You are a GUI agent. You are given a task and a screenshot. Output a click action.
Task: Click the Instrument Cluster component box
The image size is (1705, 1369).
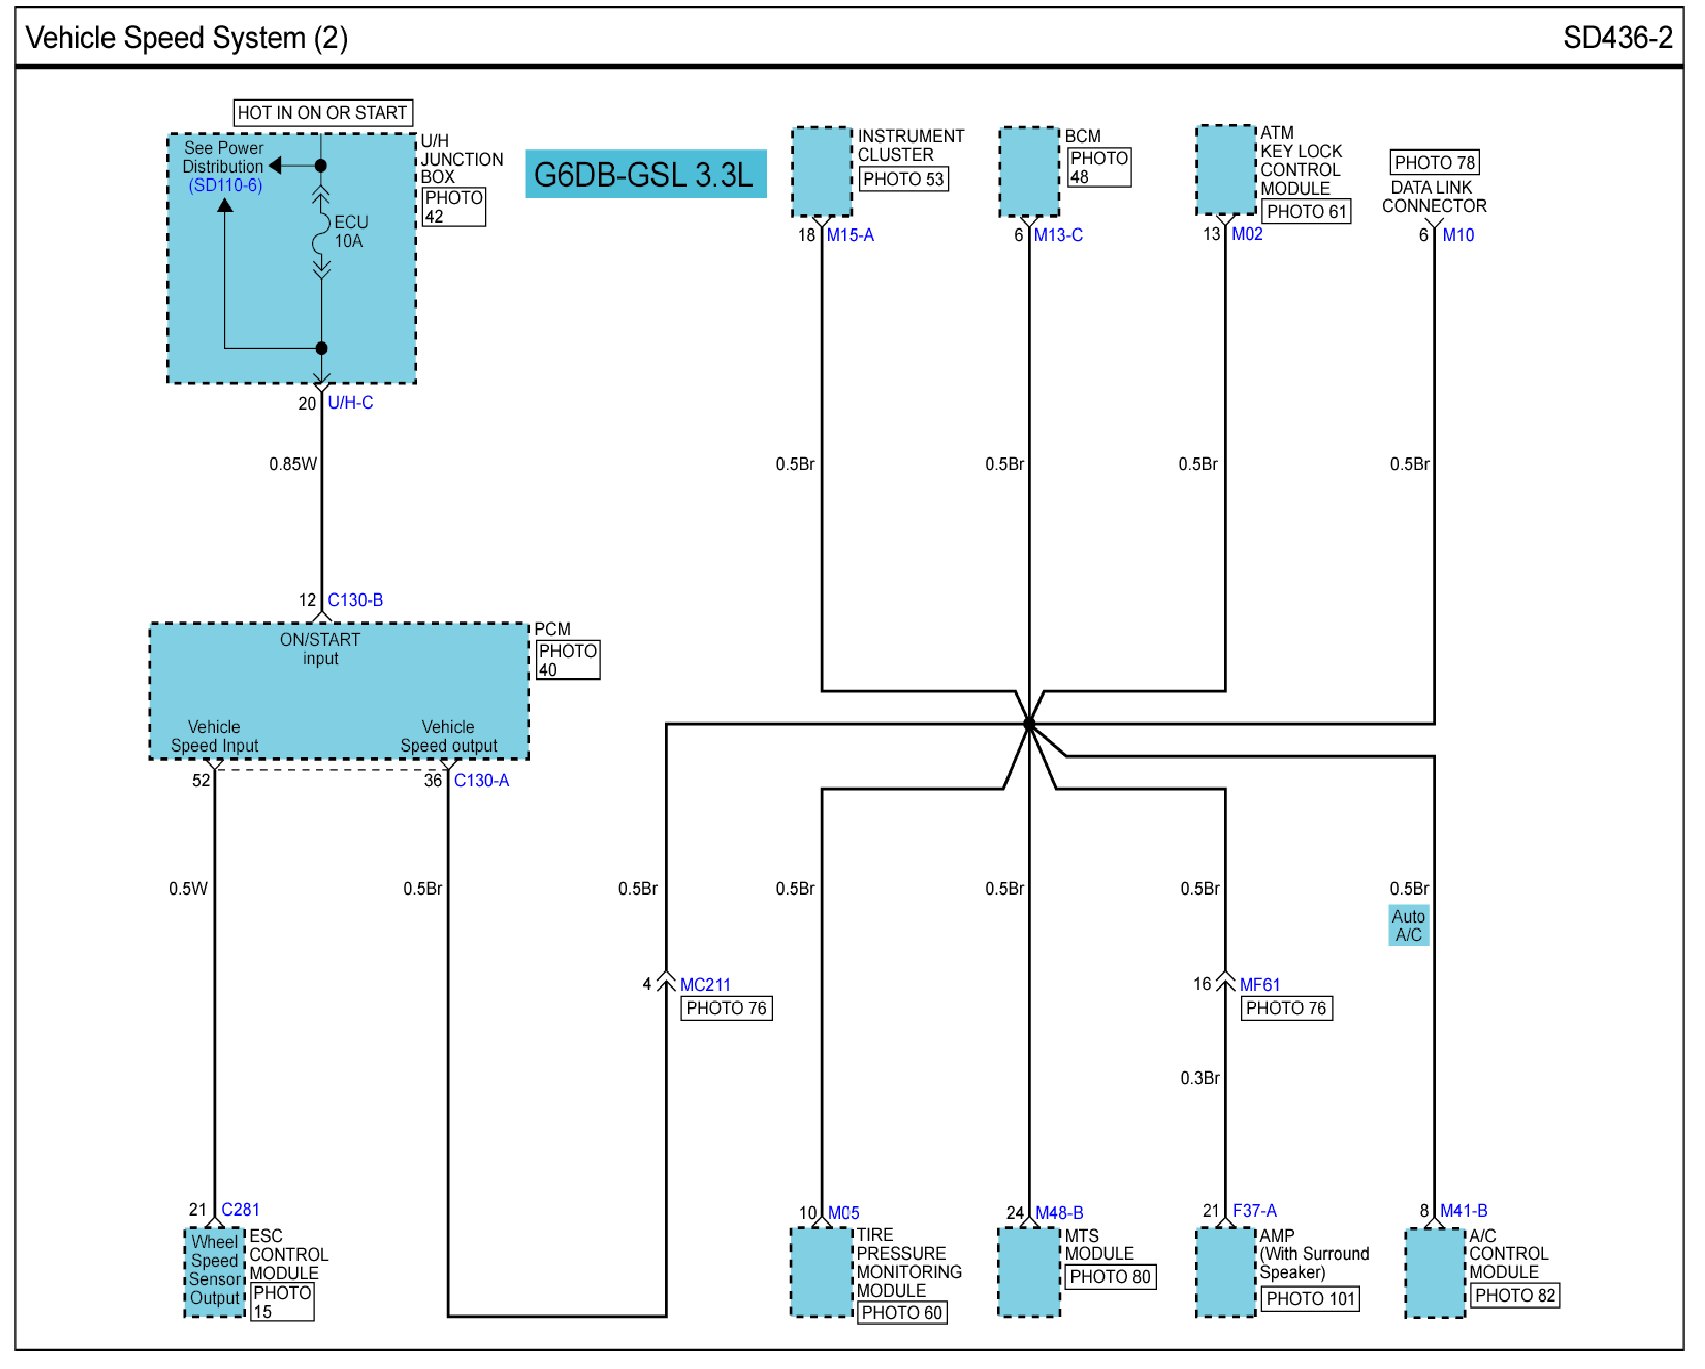pyautogui.click(x=821, y=171)
